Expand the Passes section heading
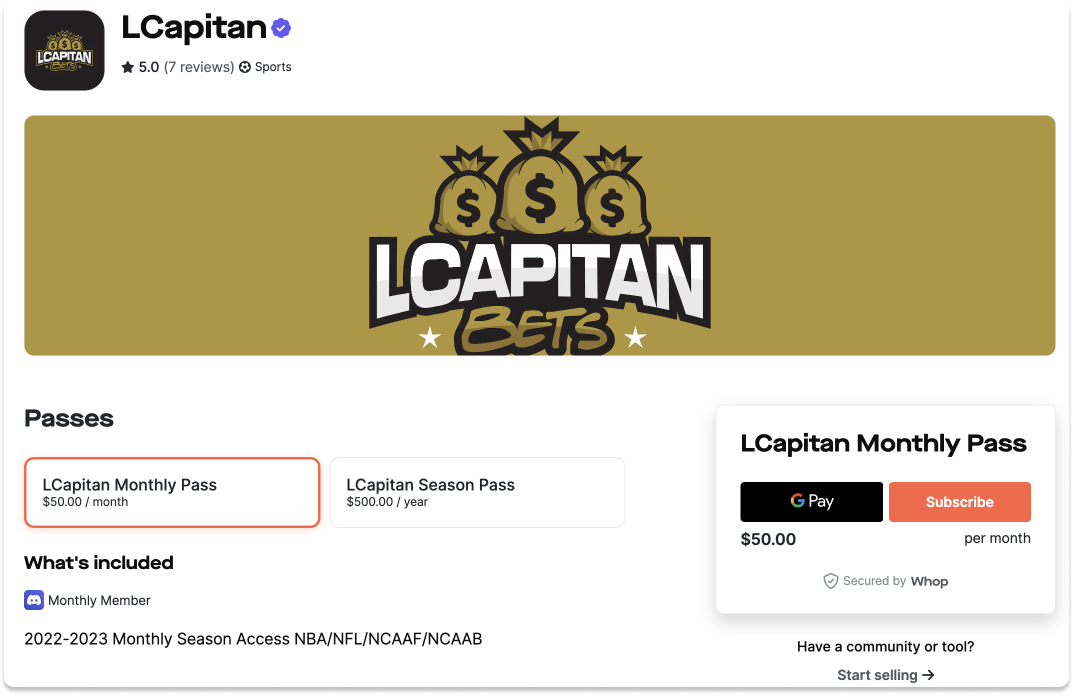This screenshot has width=1073, height=695. pos(69,419)
